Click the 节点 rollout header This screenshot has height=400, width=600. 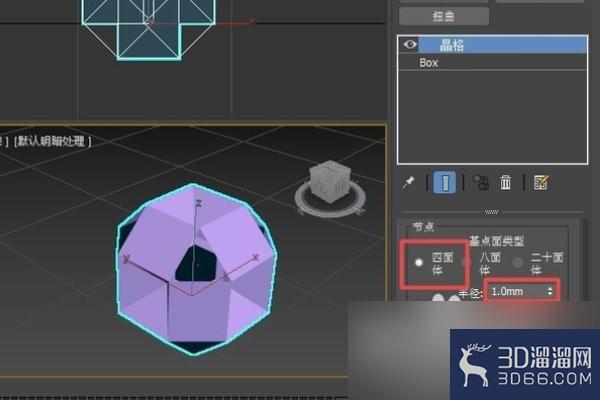(423, 227)
